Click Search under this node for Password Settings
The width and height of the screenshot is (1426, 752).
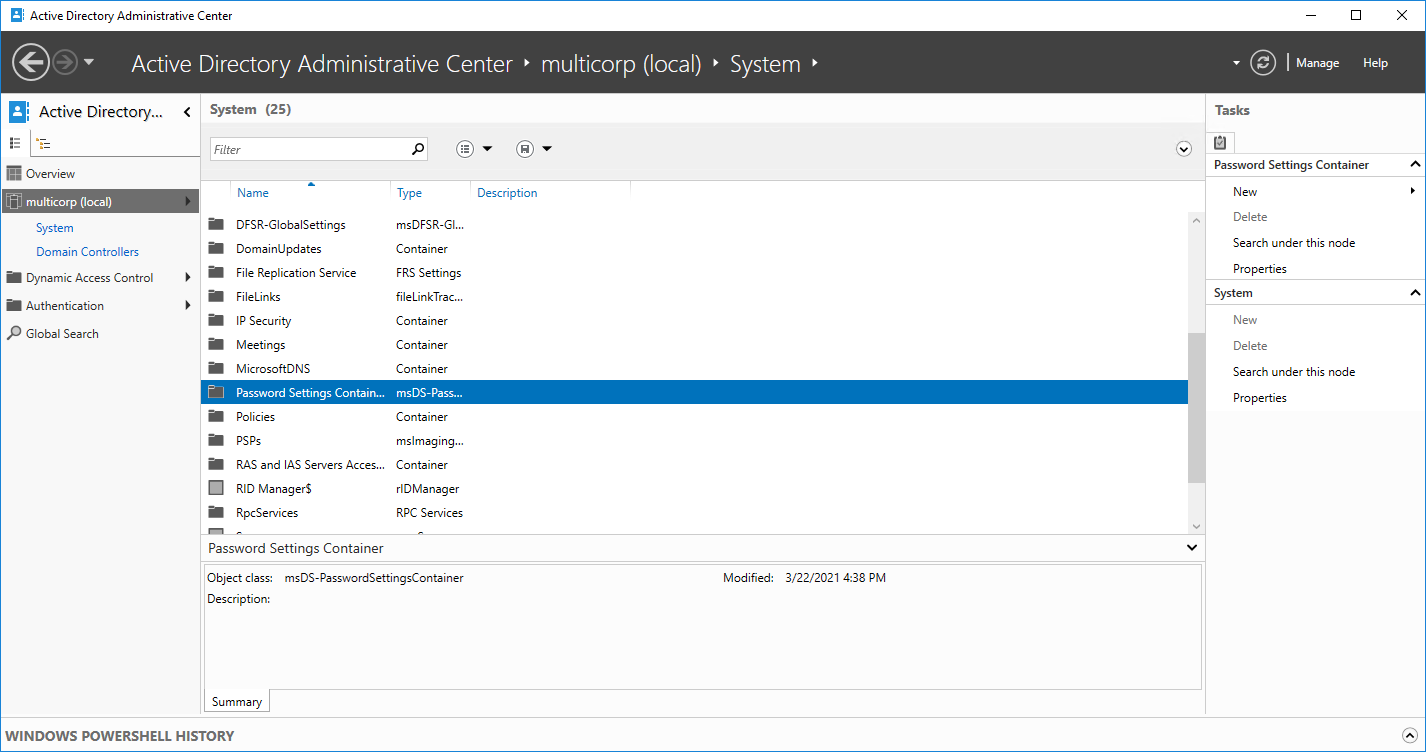pos(1294,243)
